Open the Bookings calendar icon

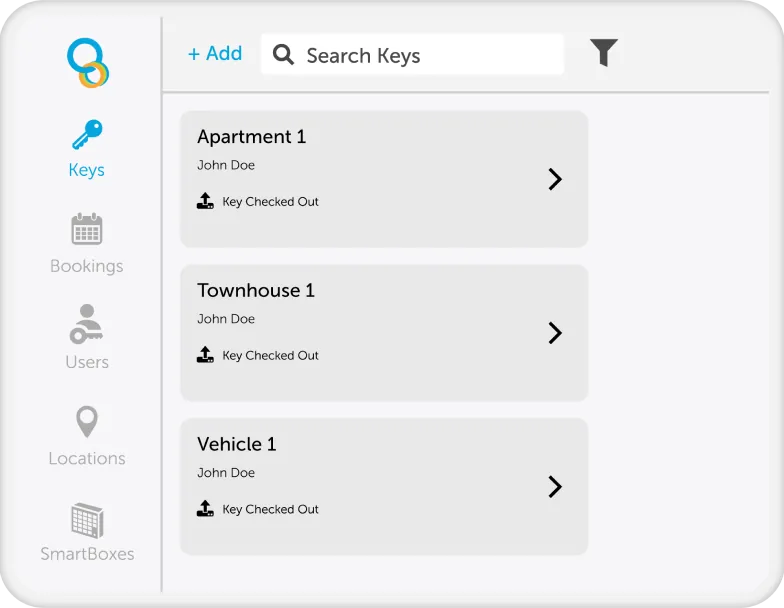point(87,228)
